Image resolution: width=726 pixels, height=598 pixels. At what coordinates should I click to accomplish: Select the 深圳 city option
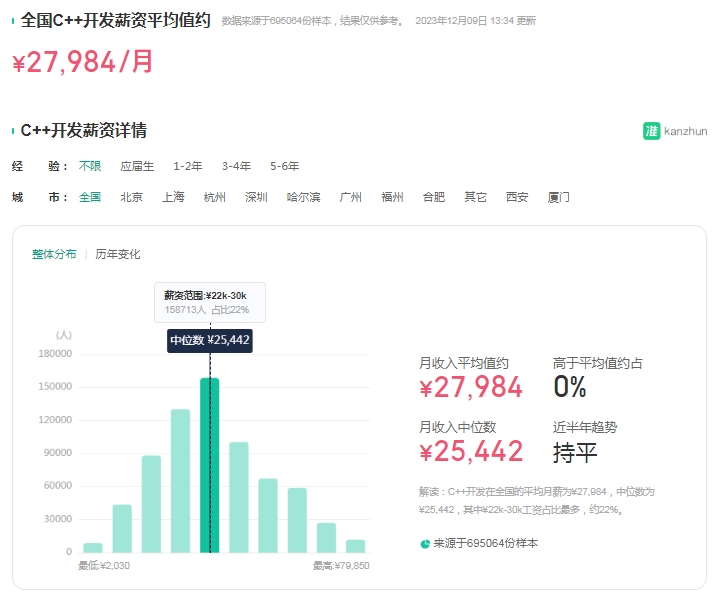(x=256, y=197)
